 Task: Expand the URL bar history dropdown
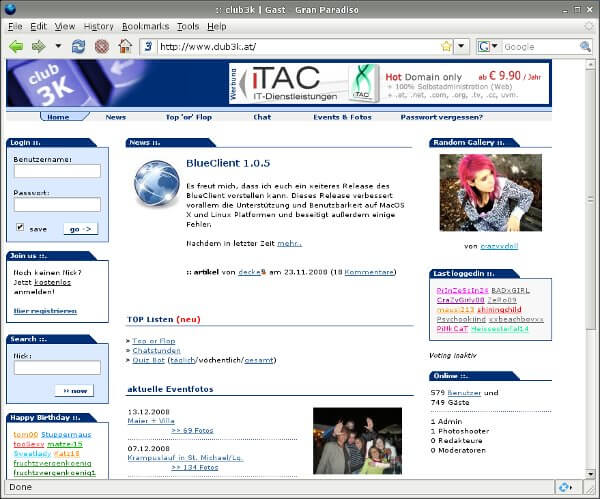(x=462, y=46)
